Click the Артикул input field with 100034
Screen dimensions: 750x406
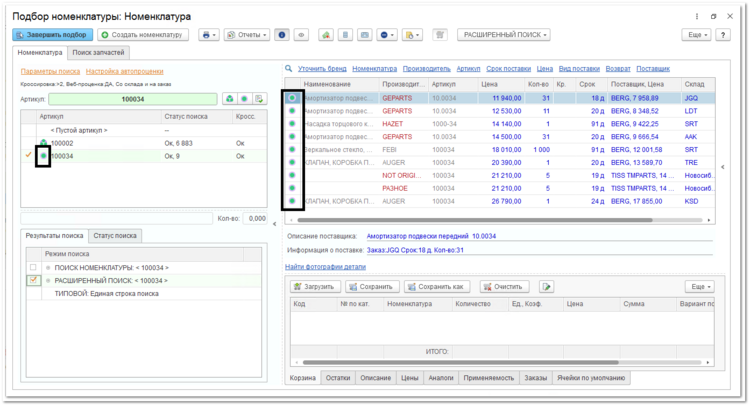133,99
